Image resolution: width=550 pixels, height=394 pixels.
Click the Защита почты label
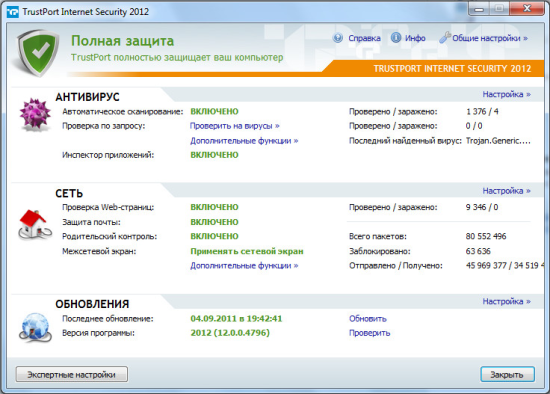(x=91, y=222)
